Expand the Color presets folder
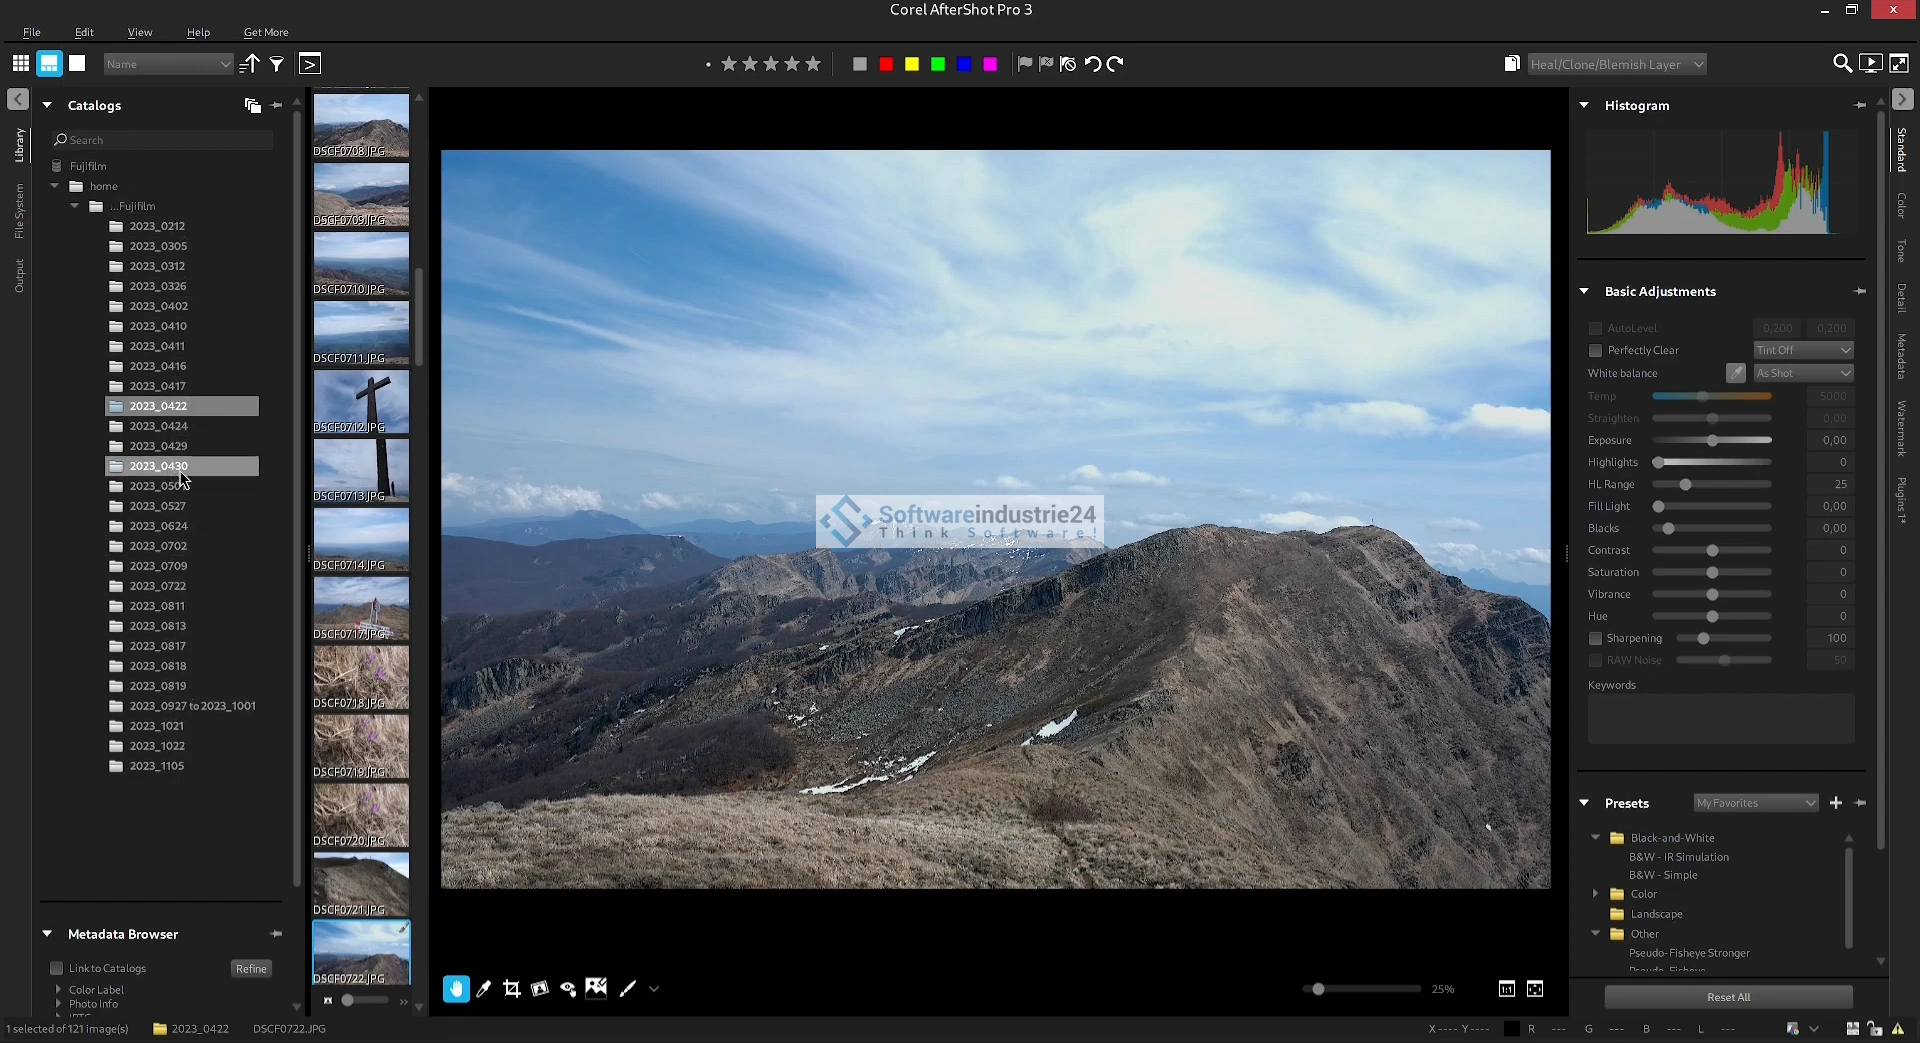The width and height of the screenshot is (1920, 1043). (x=1596, y=894)
